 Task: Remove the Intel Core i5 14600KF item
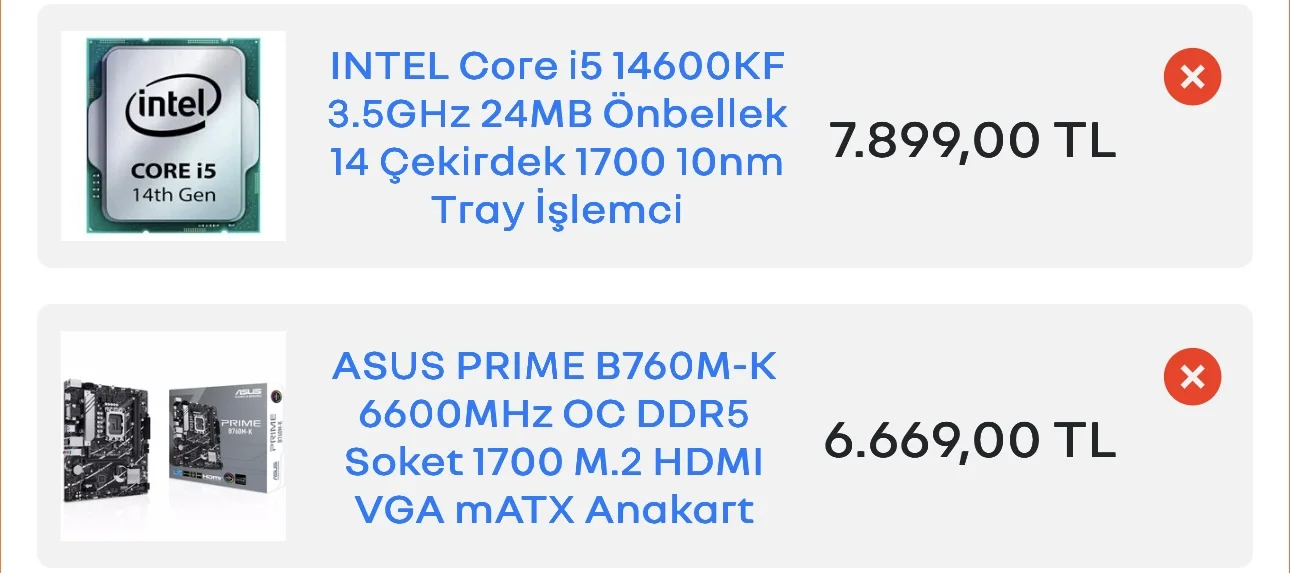click(x=1192, y=77)
